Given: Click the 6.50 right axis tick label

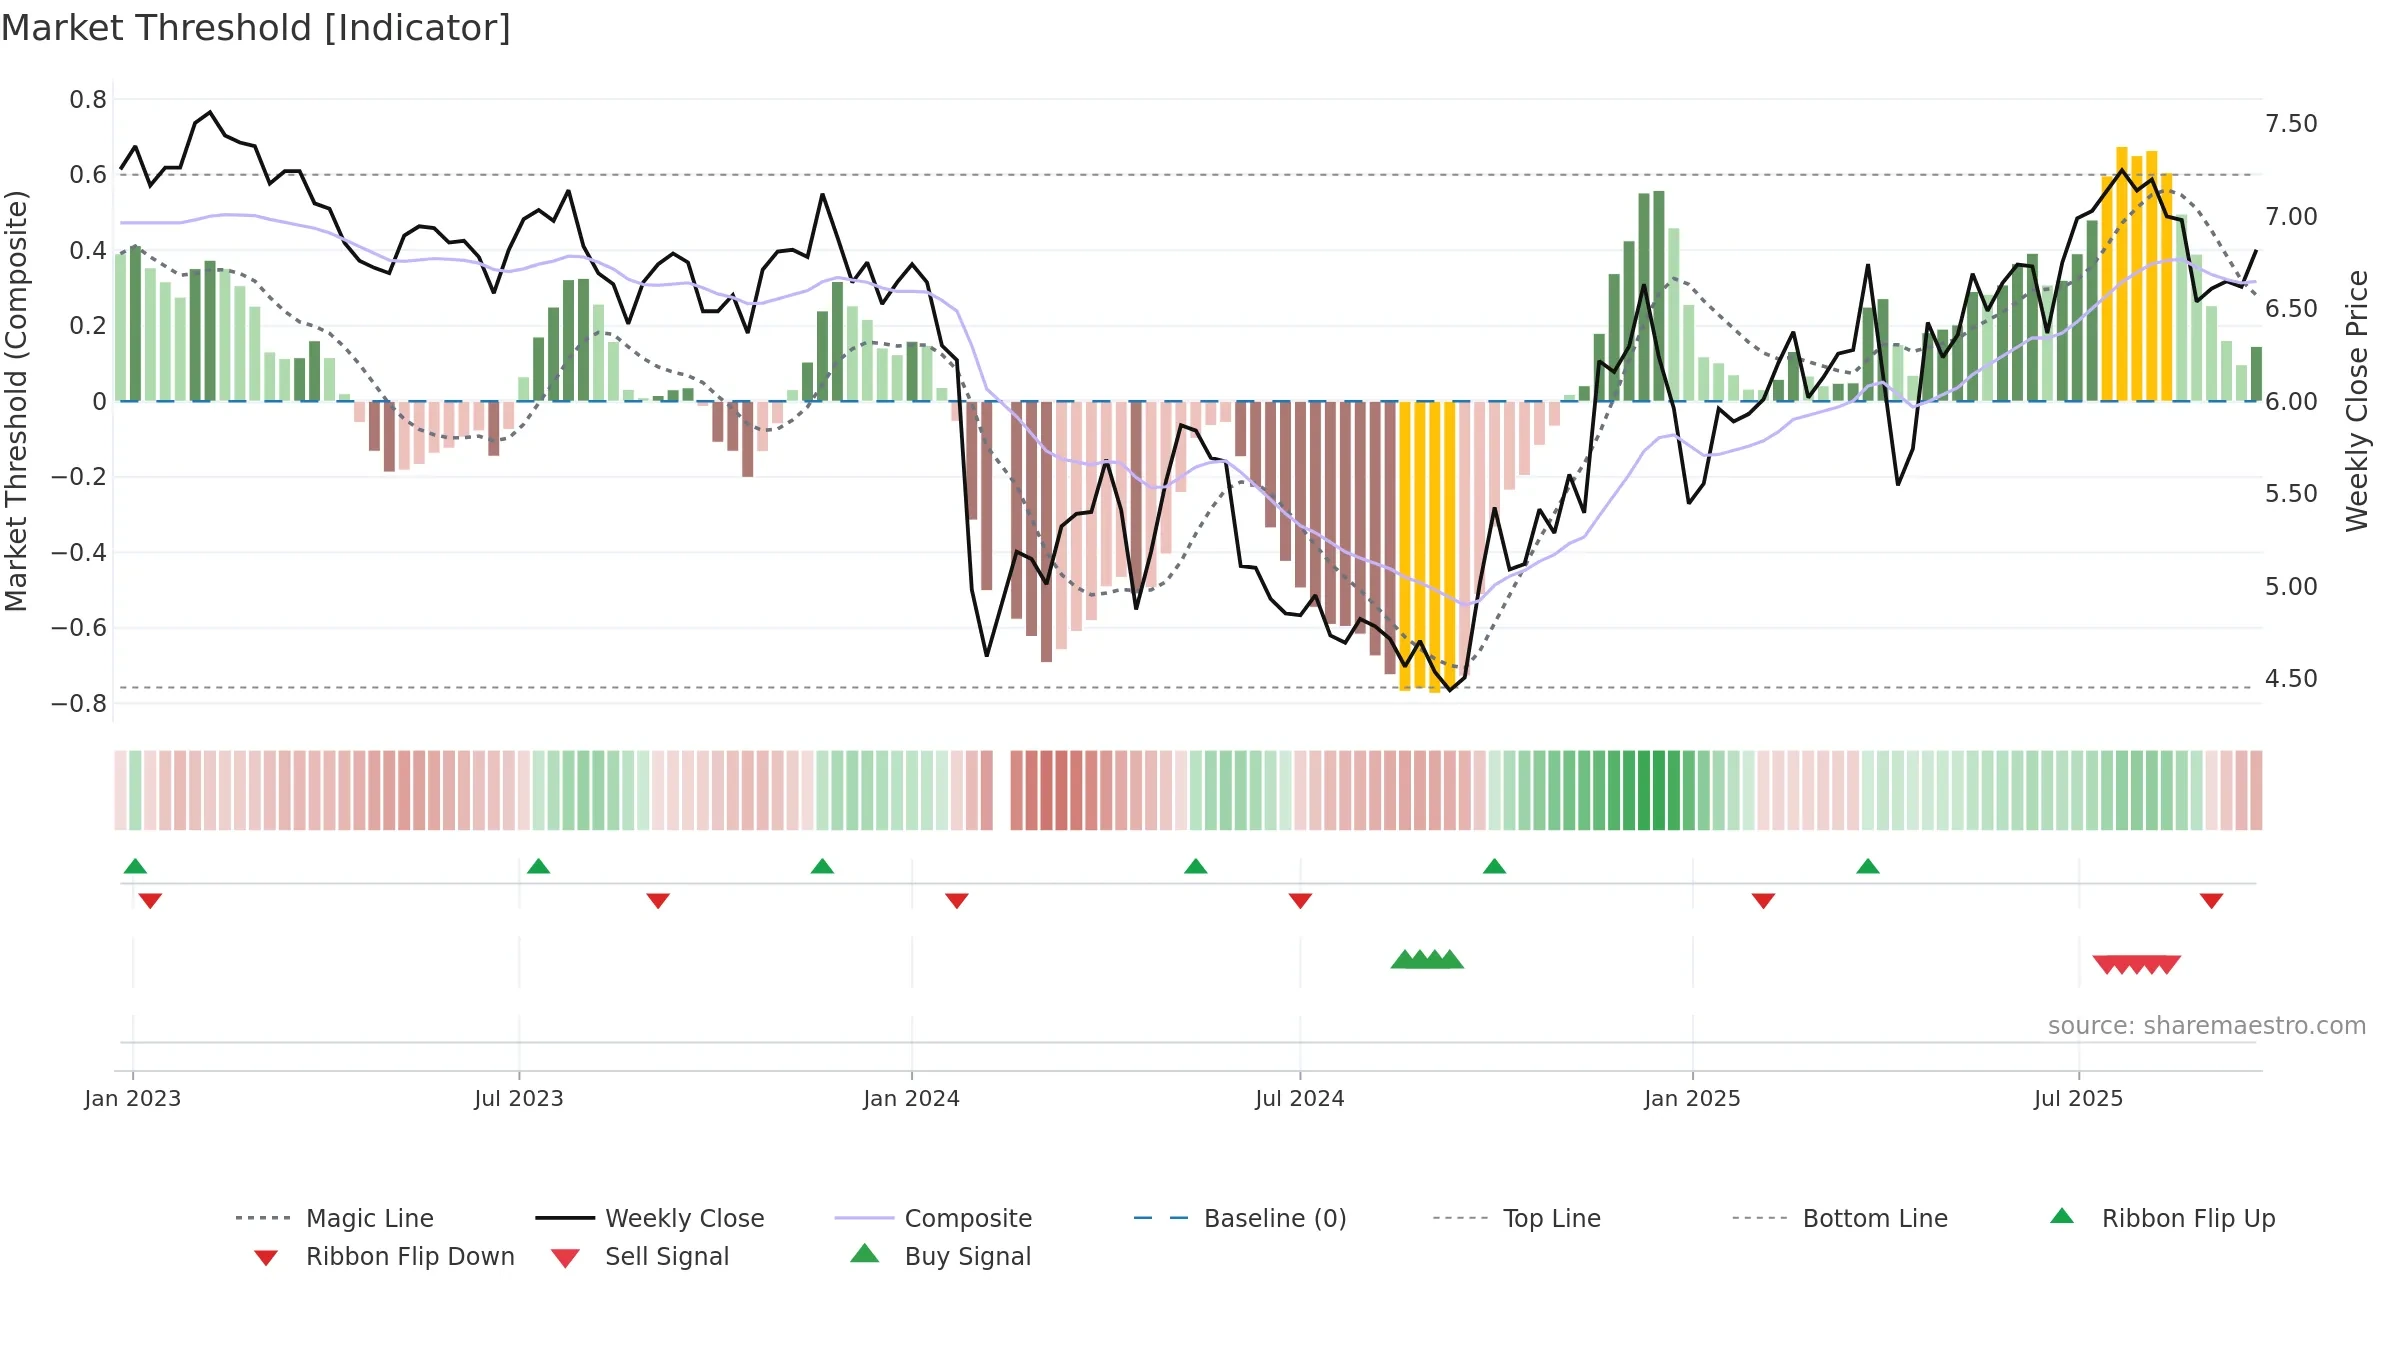Looking at the screenshot, I should pyautogui.click(x=2291, y=309).
